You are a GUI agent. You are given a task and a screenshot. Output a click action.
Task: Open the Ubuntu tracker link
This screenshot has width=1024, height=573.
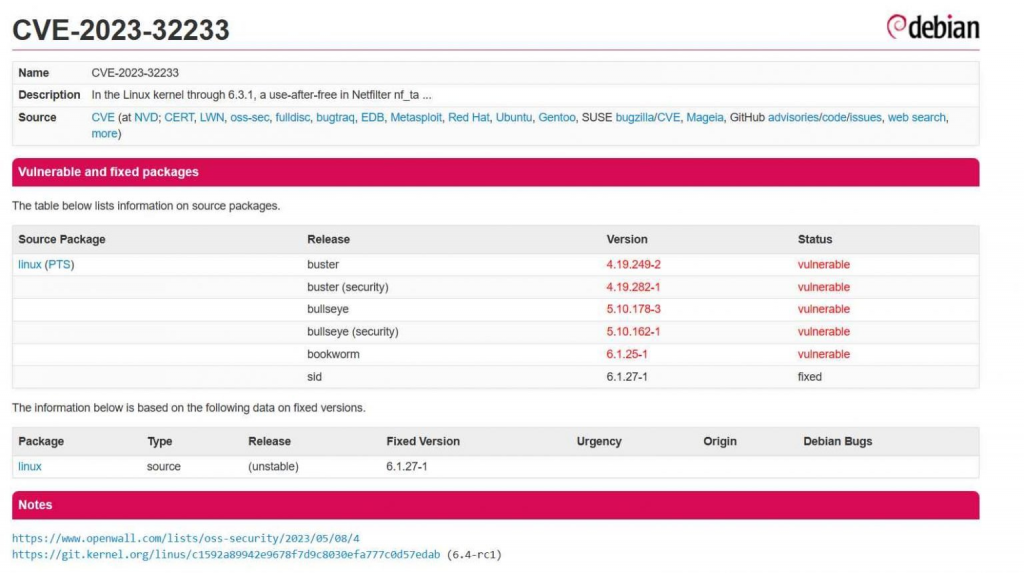tap(514, 117)
